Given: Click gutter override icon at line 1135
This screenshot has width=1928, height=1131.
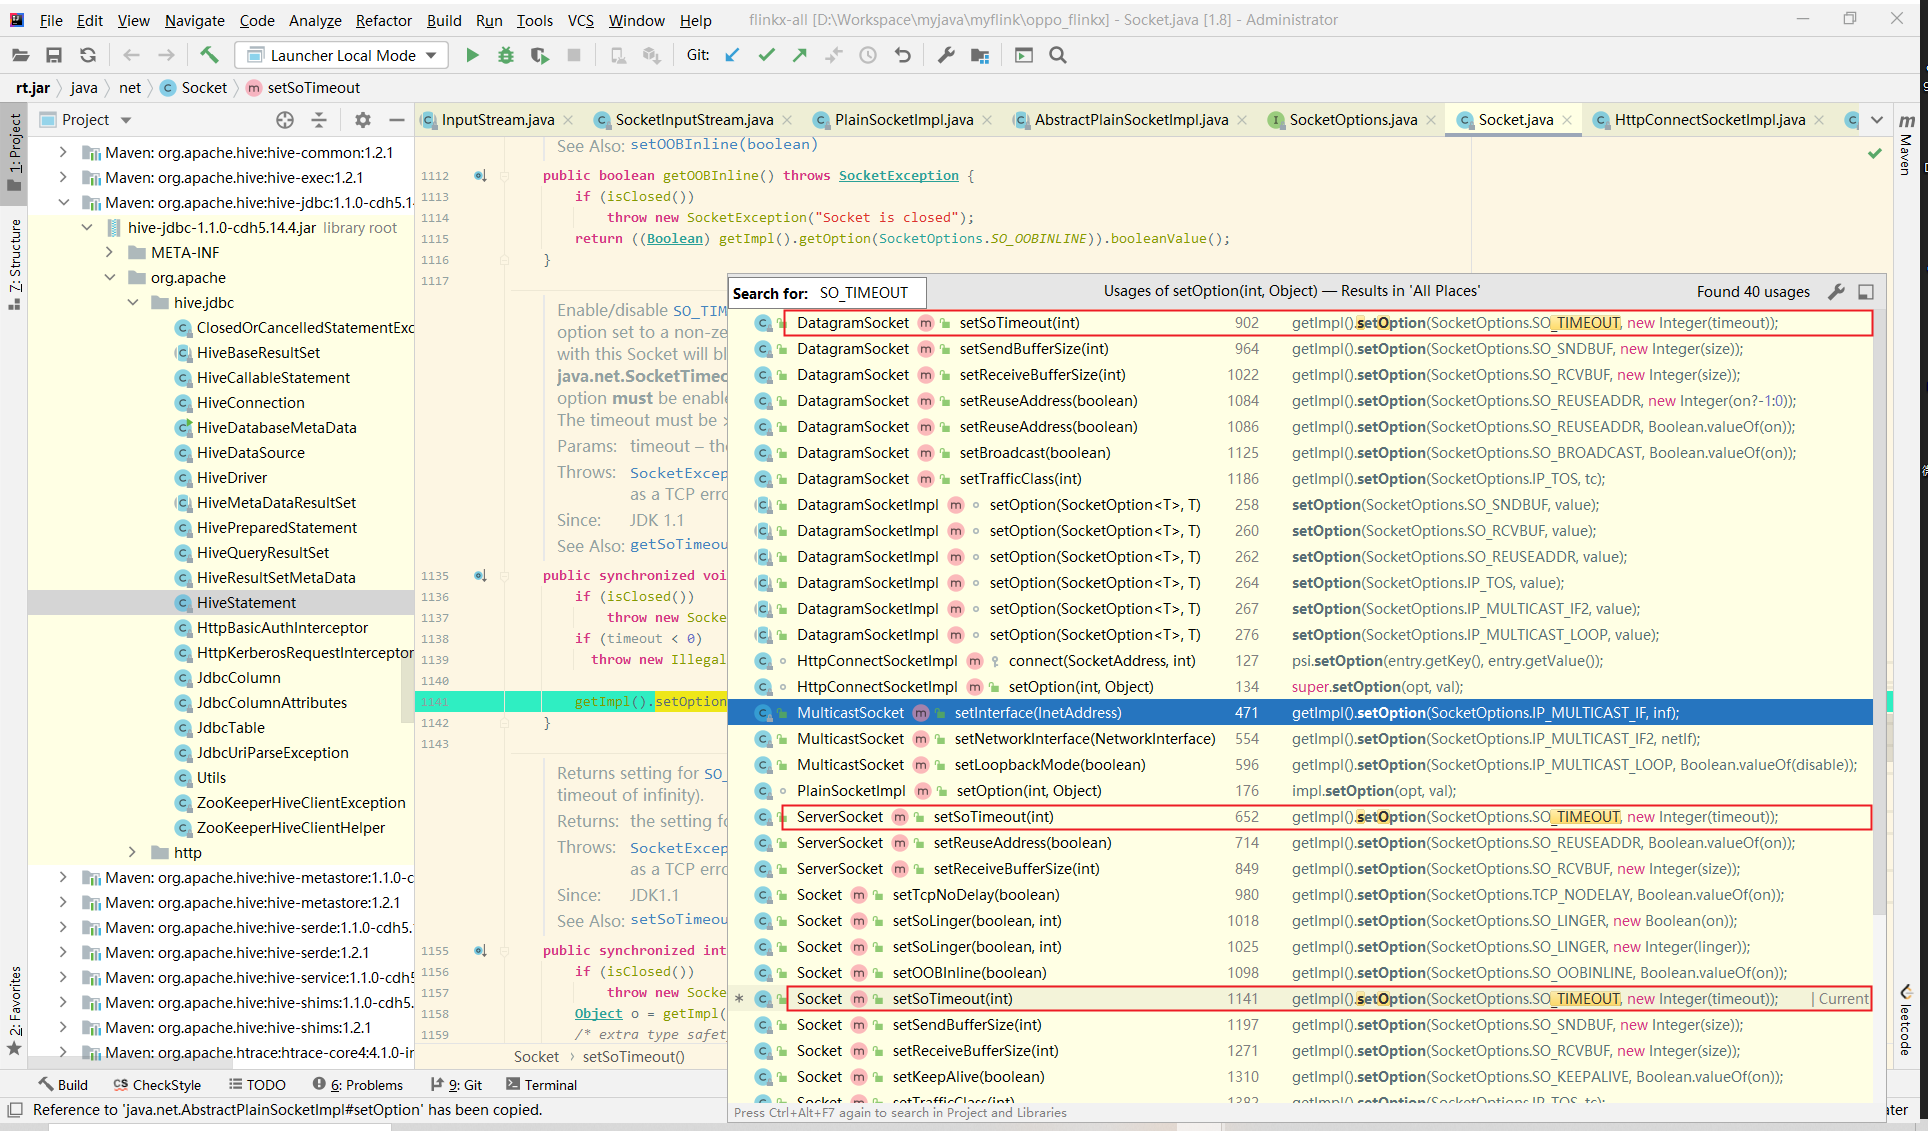Looking at the screenshot, I should click(480, 576).
